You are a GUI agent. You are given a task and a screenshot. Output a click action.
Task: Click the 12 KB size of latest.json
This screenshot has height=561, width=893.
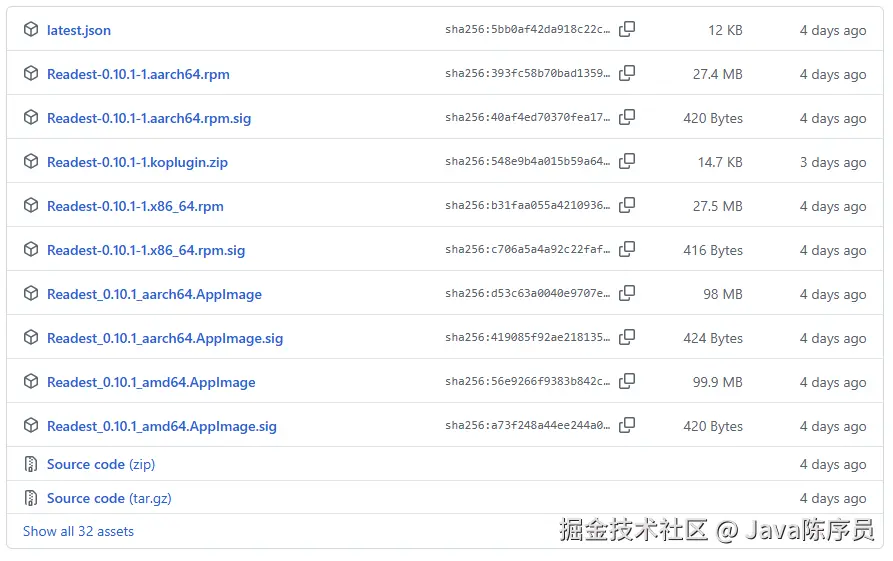click(725, 30)
